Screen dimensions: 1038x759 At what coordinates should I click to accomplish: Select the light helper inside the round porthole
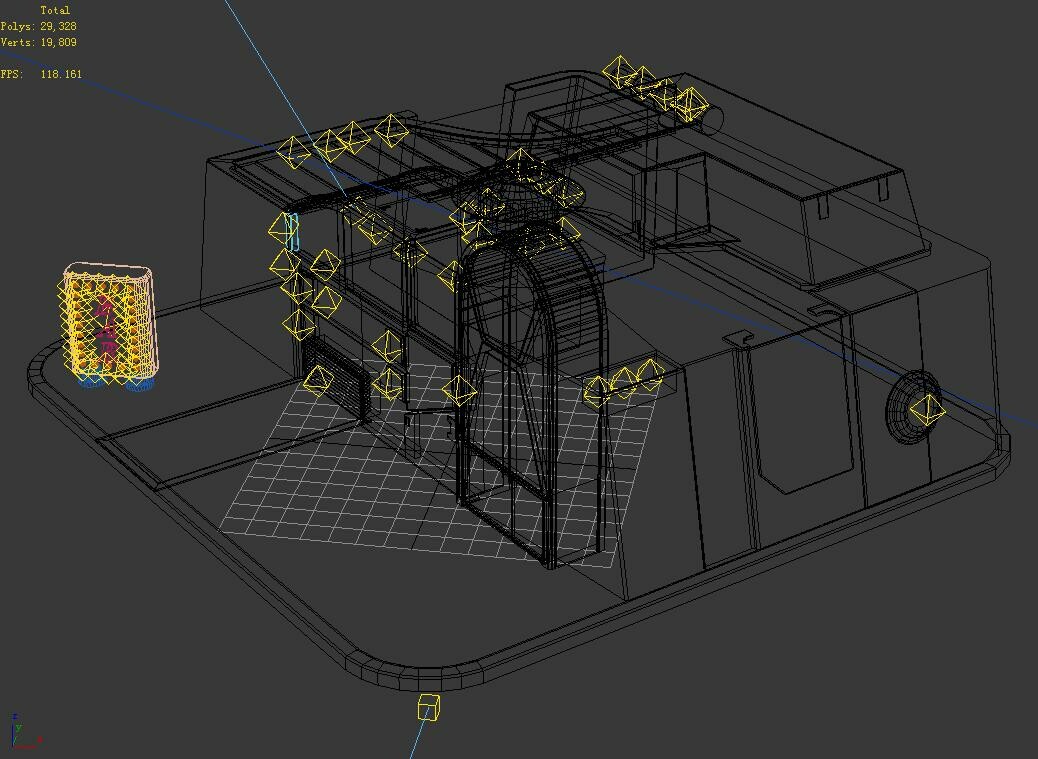click(x=927, y=410)
